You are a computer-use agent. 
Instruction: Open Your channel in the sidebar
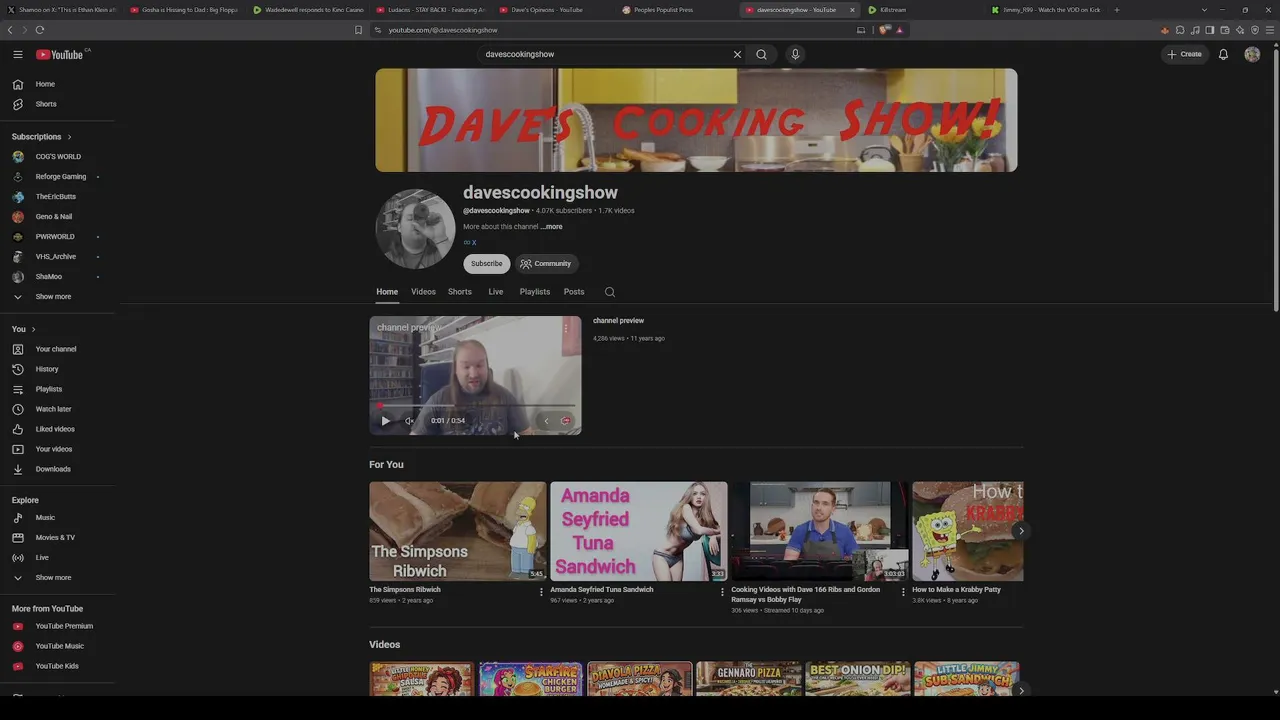pyautogui.click(x=58, y=349)
